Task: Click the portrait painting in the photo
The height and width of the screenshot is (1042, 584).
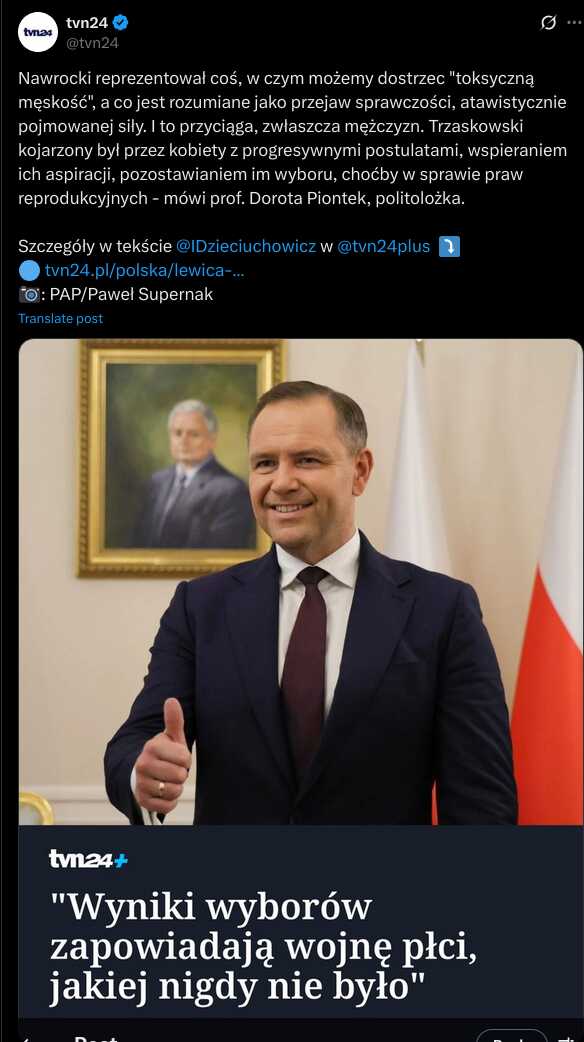Action: tap(182, 459)
